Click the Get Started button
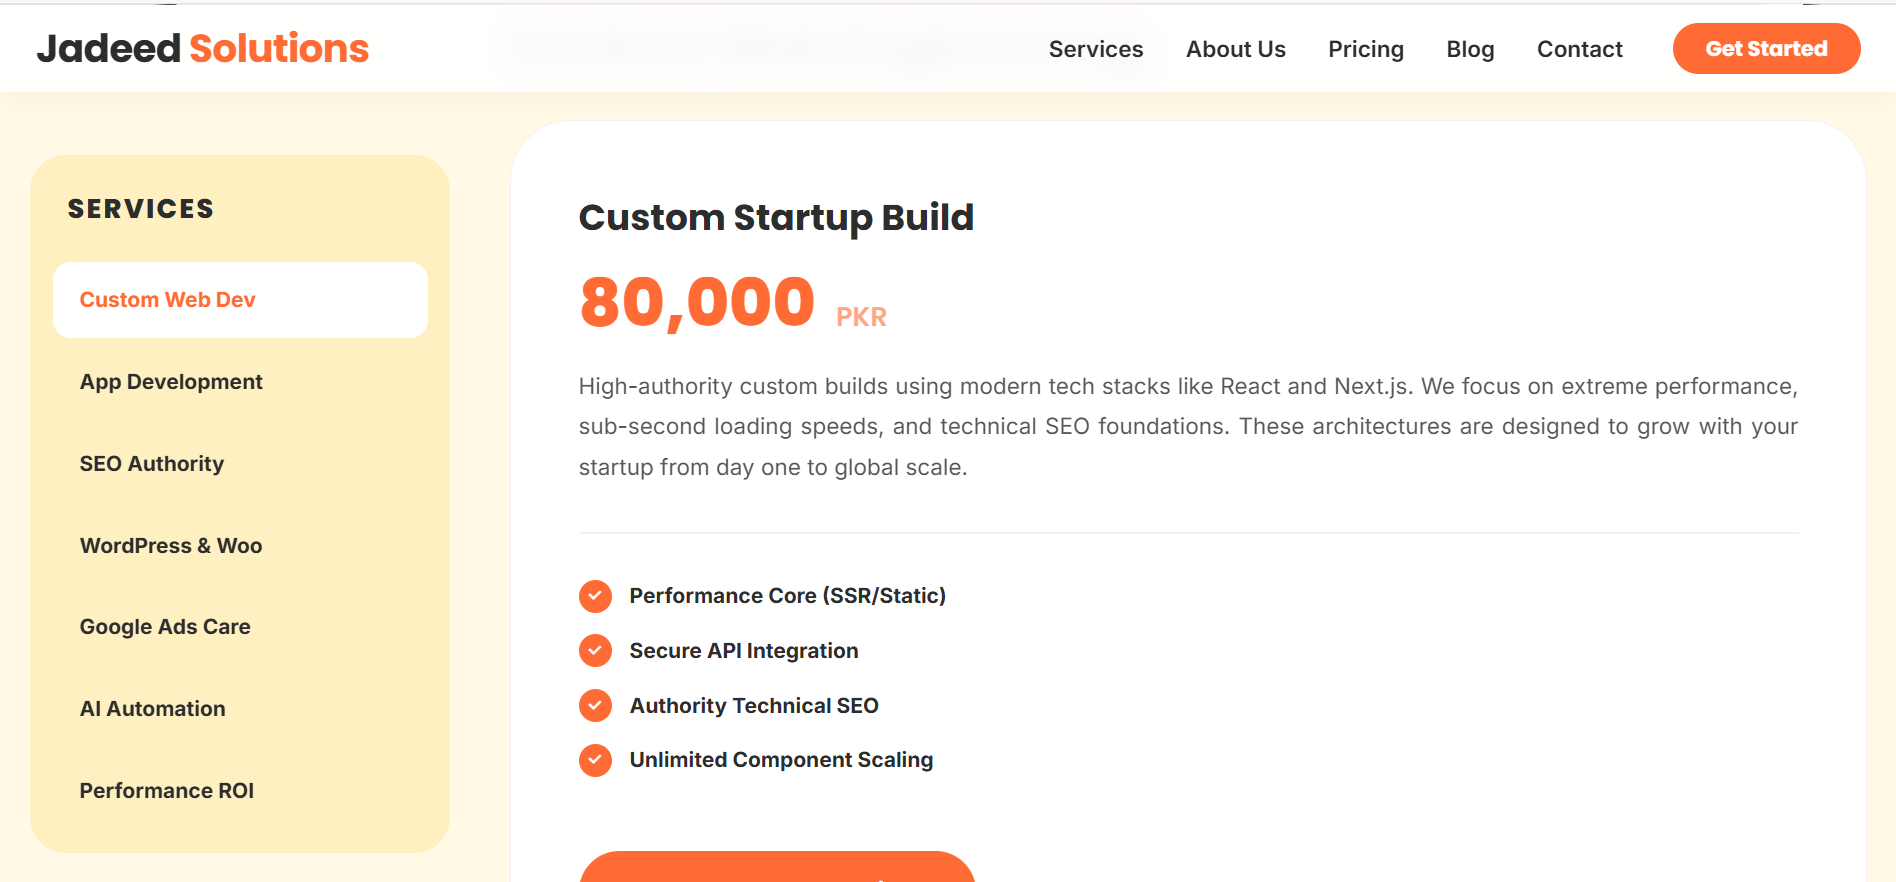Screen dimensions: 1896x882 [1766, 48]
